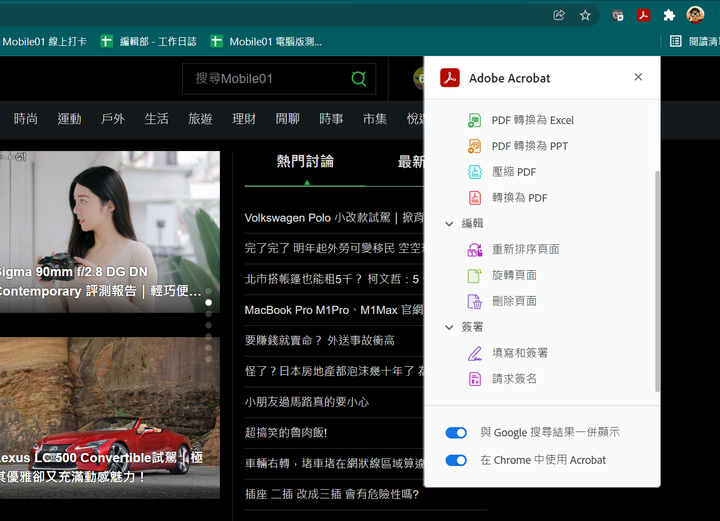The width and height of the screenshot is (720, 521).
Task: Select PDF 轉換為 PPT option
Action: (530, 146)
